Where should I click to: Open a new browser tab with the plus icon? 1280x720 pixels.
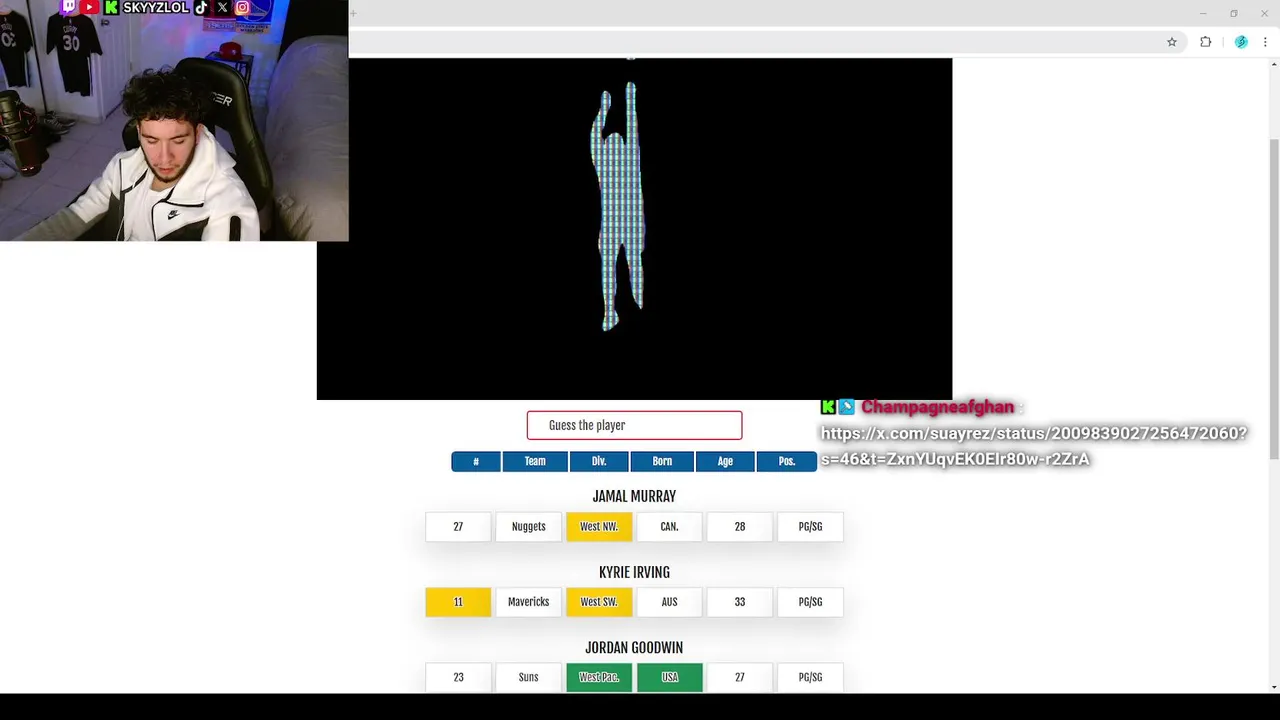[x=353, y=13]
